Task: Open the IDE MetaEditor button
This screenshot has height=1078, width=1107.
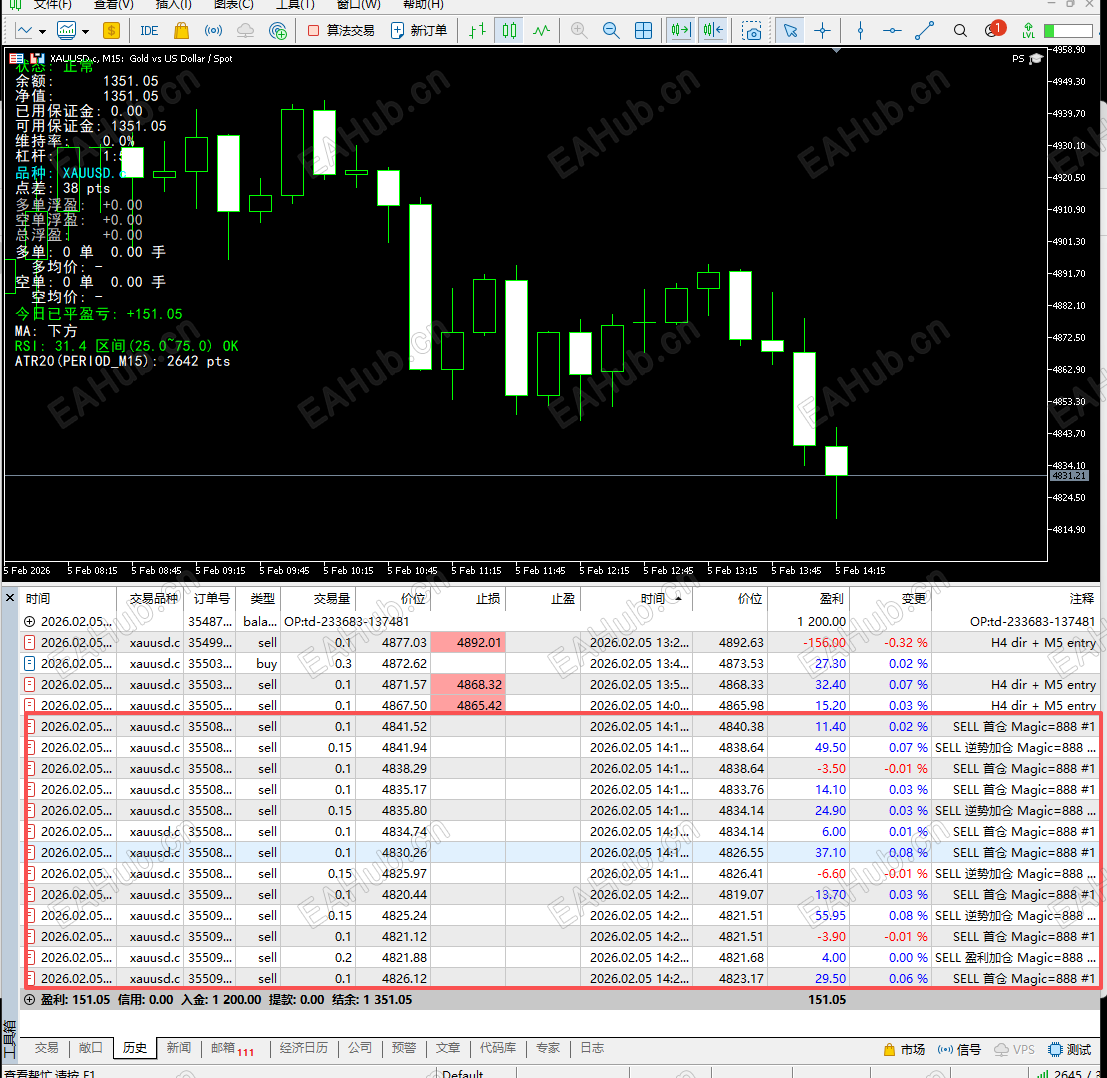Action: 149,30
